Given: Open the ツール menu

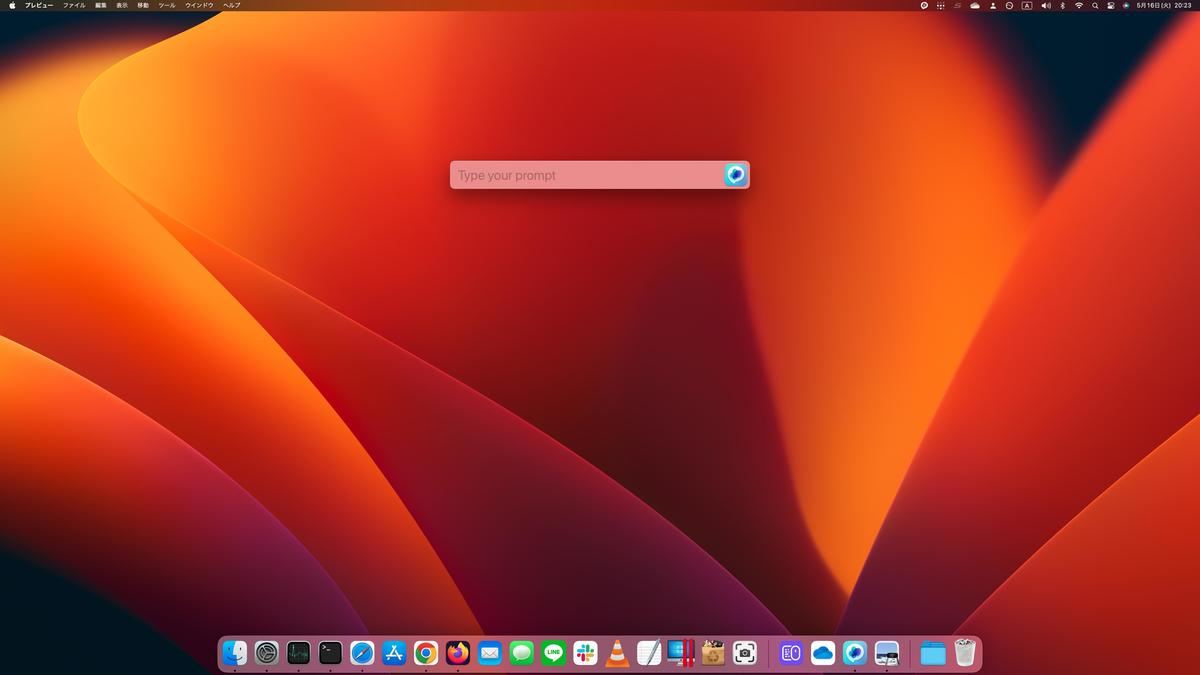Looking at the screenshot, I should [167, 5].
